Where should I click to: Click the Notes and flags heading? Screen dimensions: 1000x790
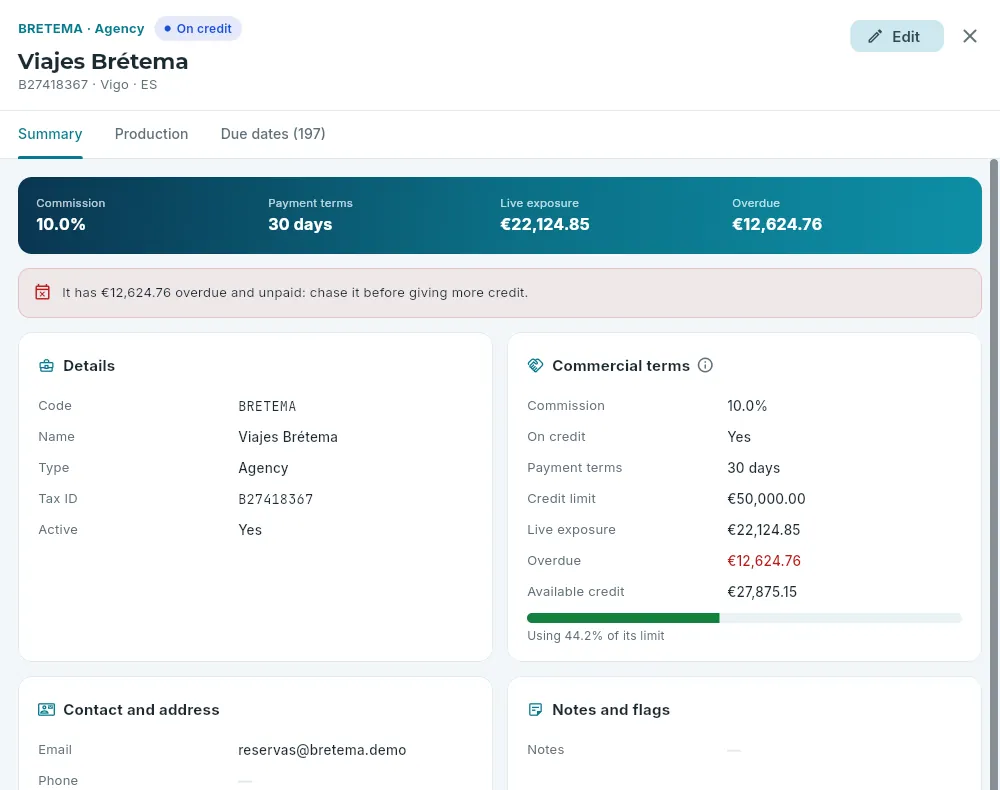[611, 710]
